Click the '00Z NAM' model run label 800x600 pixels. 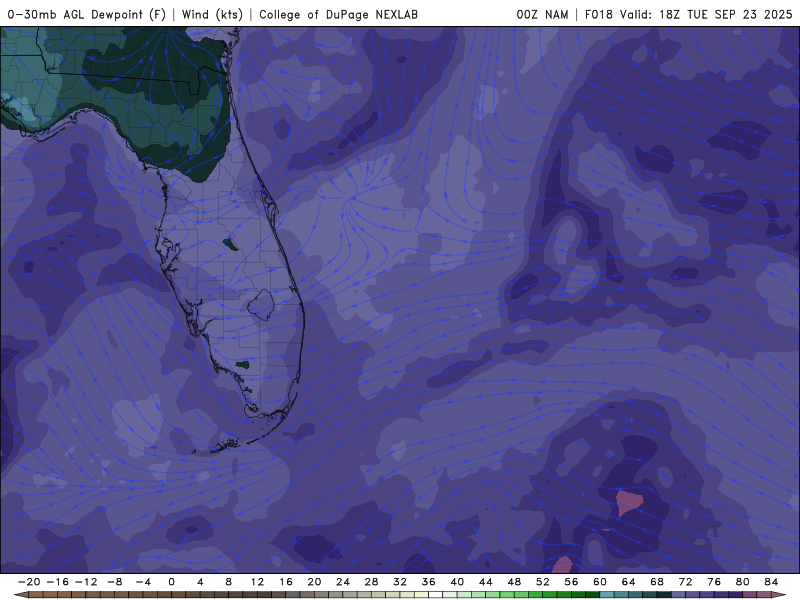pos(542,14)
